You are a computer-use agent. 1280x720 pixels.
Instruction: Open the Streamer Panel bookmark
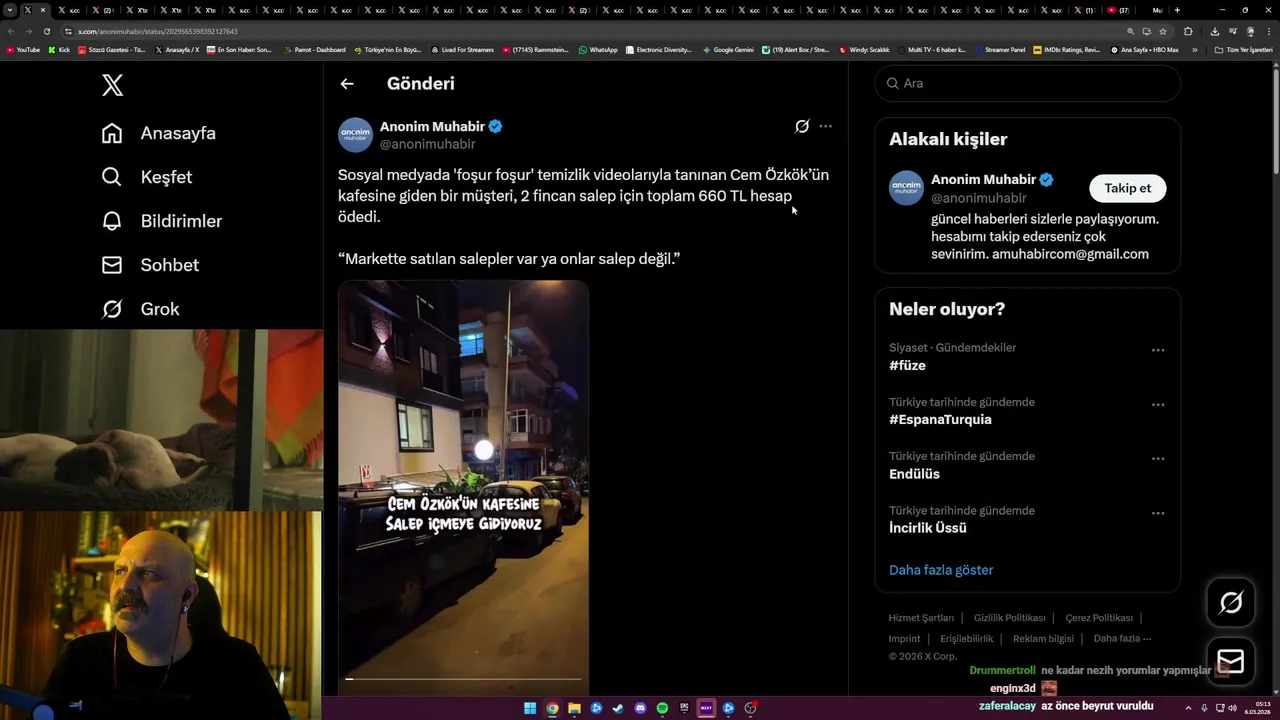(999, 49)
